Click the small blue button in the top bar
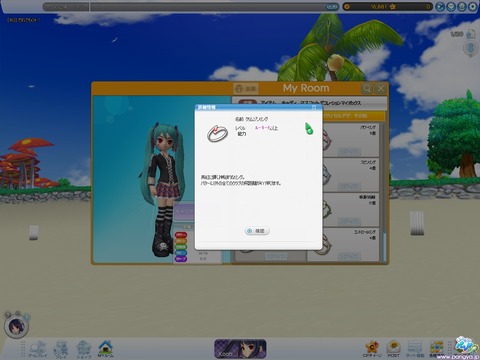Image resolution: width=480 pixels, height=360 pixels. click(x=331, y=7)
